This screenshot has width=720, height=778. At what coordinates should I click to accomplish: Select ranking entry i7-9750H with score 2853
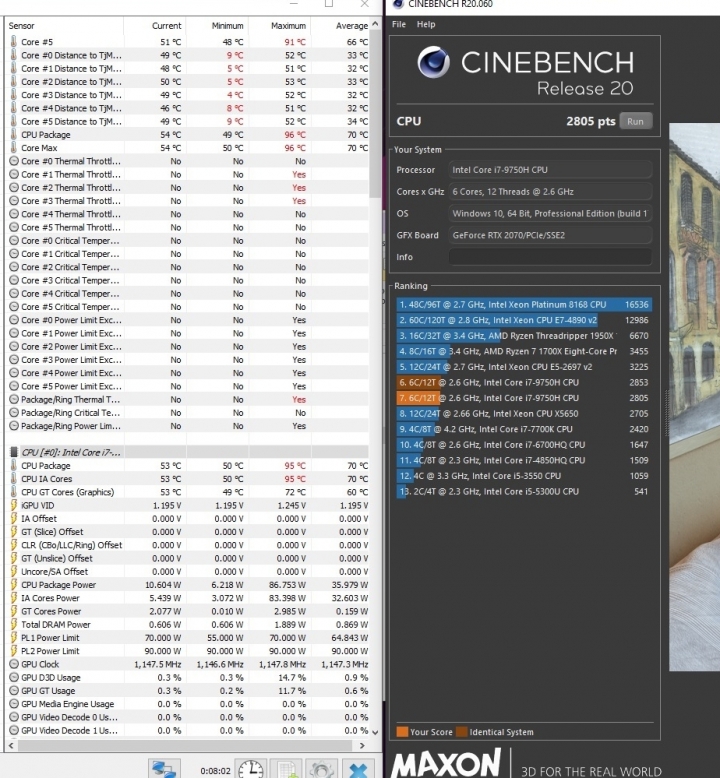(x=524, y=383)
